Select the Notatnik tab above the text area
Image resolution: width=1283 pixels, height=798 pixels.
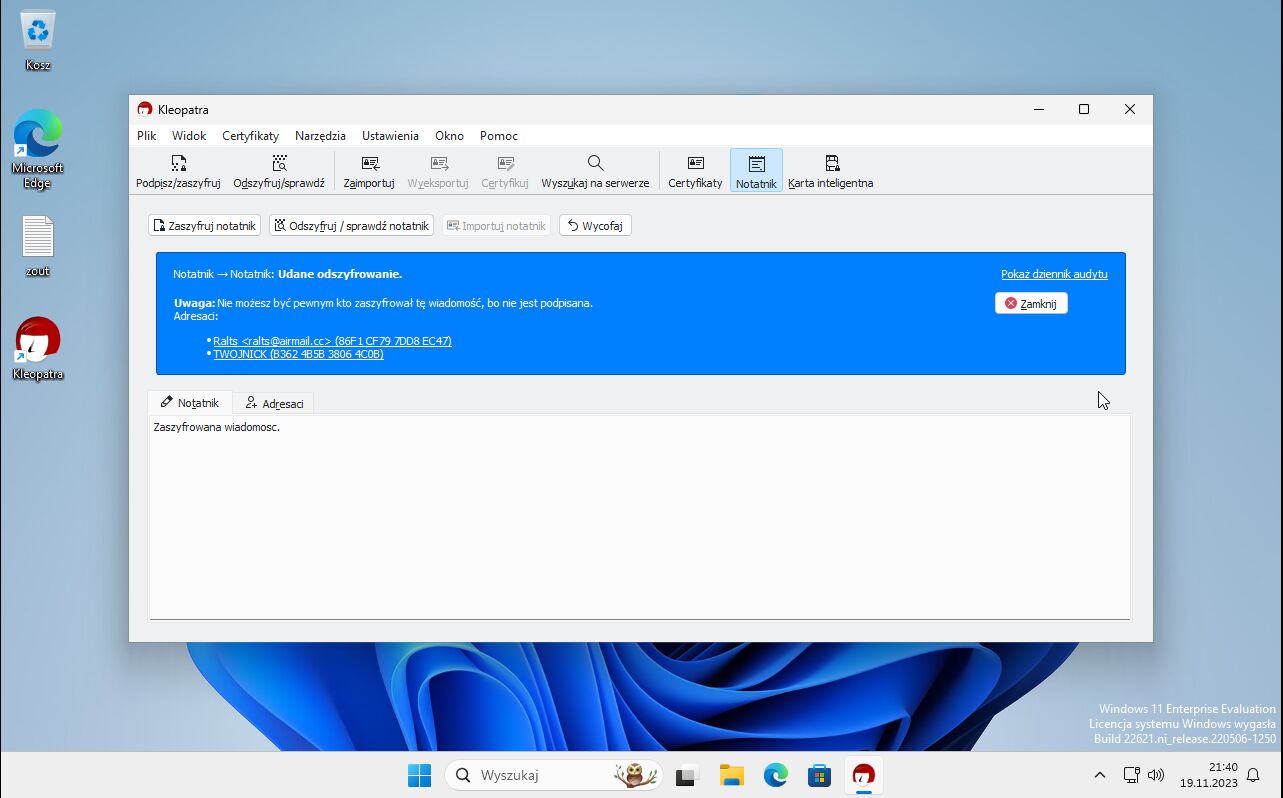[190, 403]
